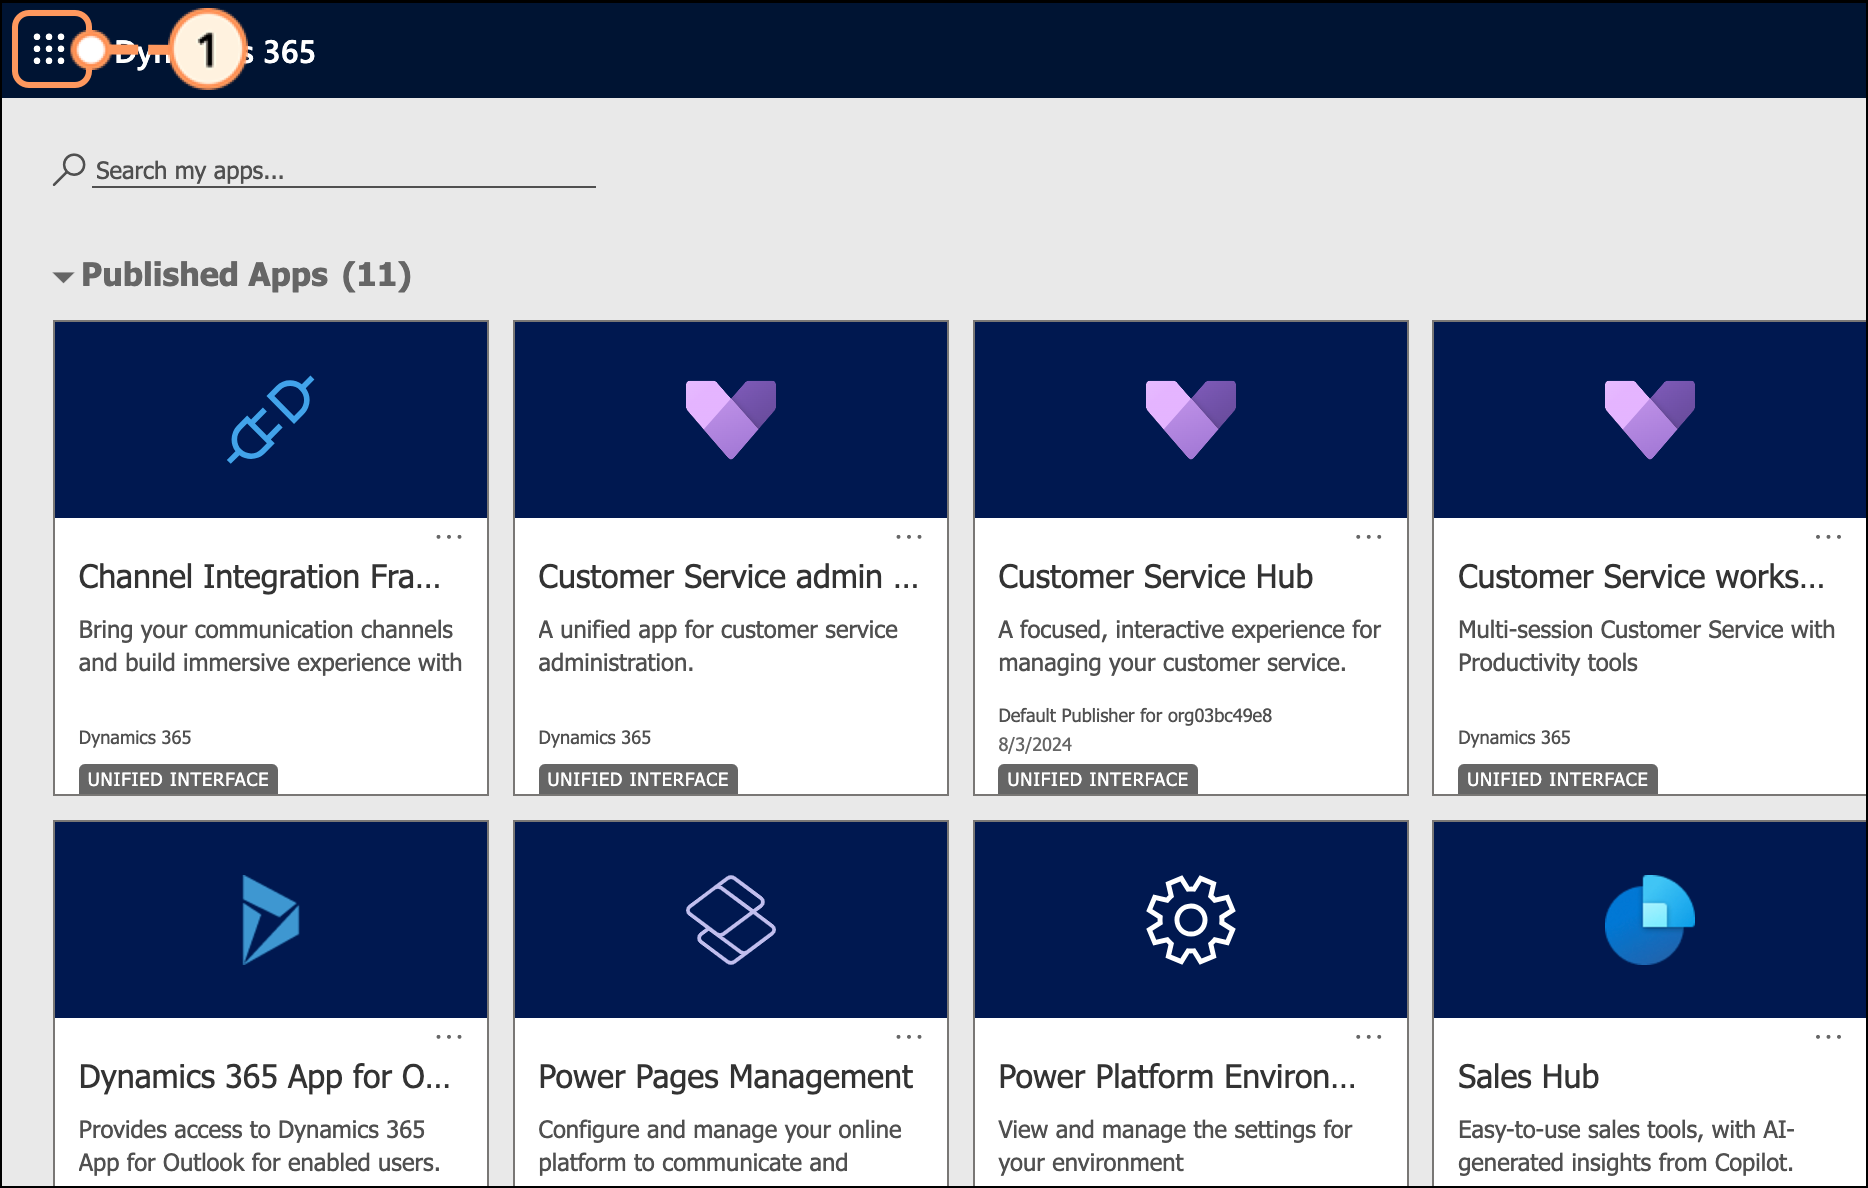
Task: Click the Sales Hub pie chart icon
Action: 1650,919
